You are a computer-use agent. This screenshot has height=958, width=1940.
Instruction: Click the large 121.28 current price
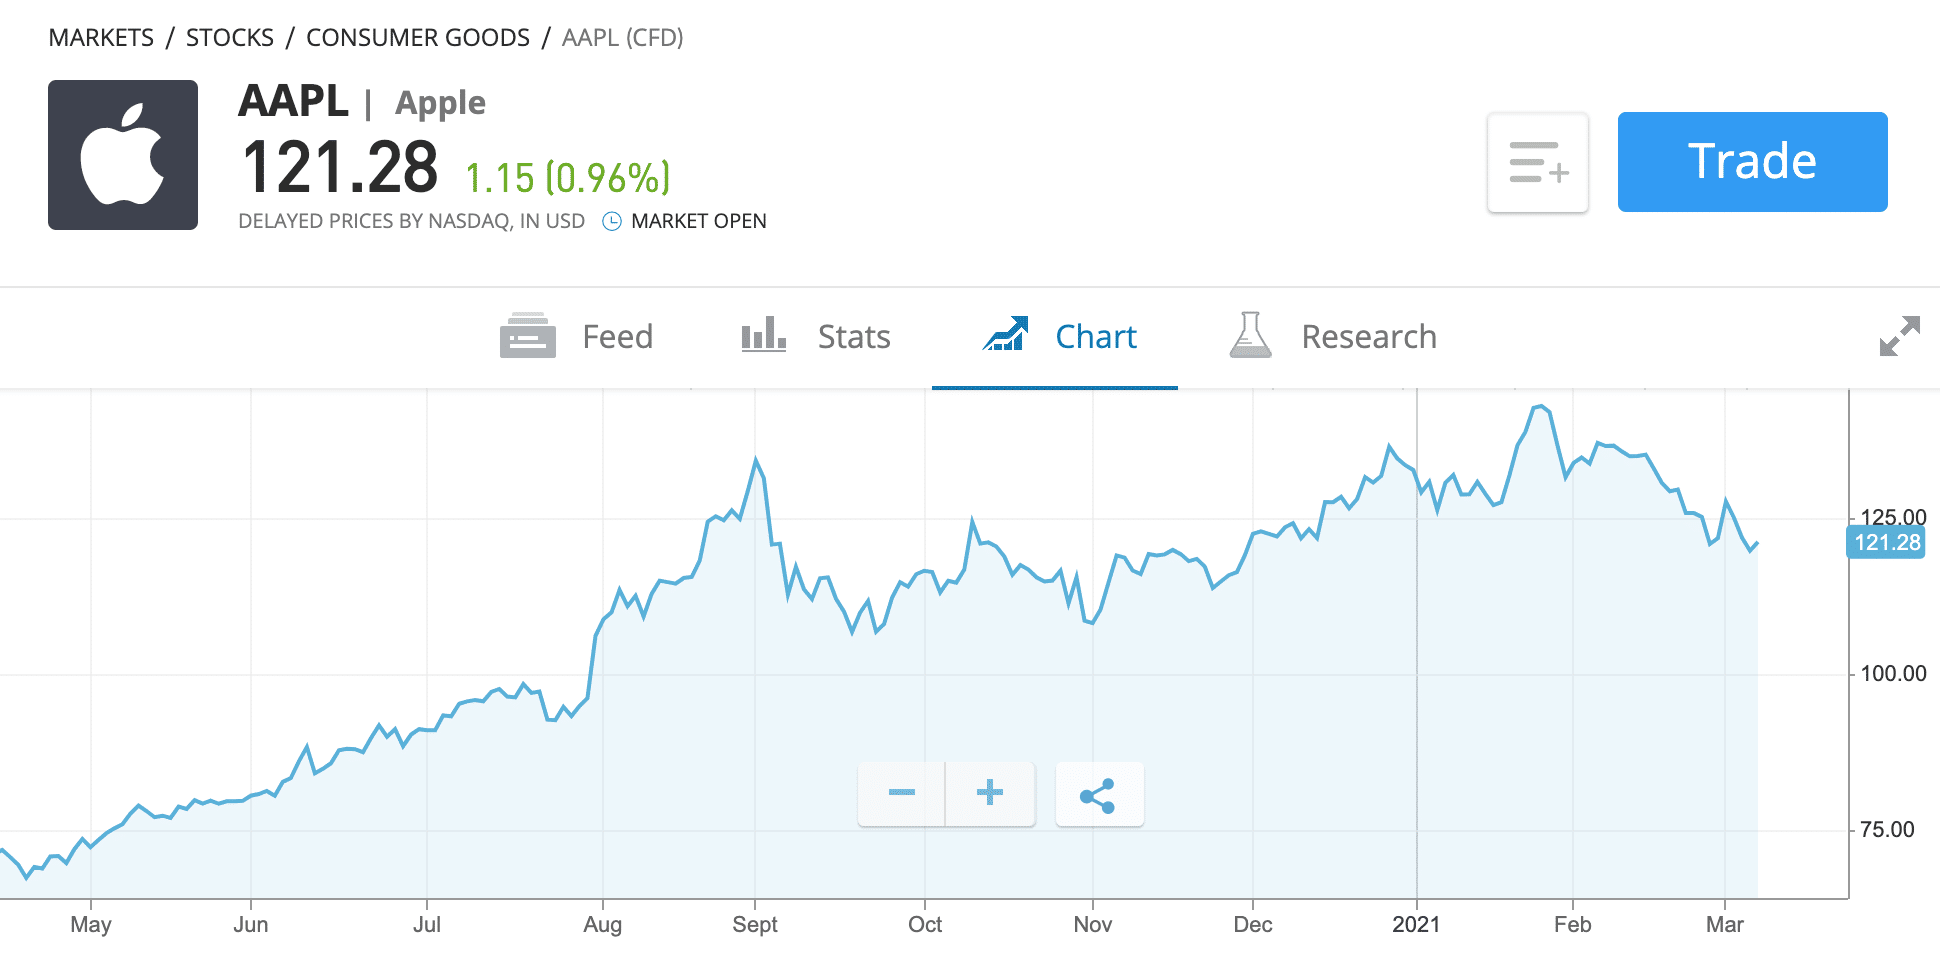coord(340,167)
